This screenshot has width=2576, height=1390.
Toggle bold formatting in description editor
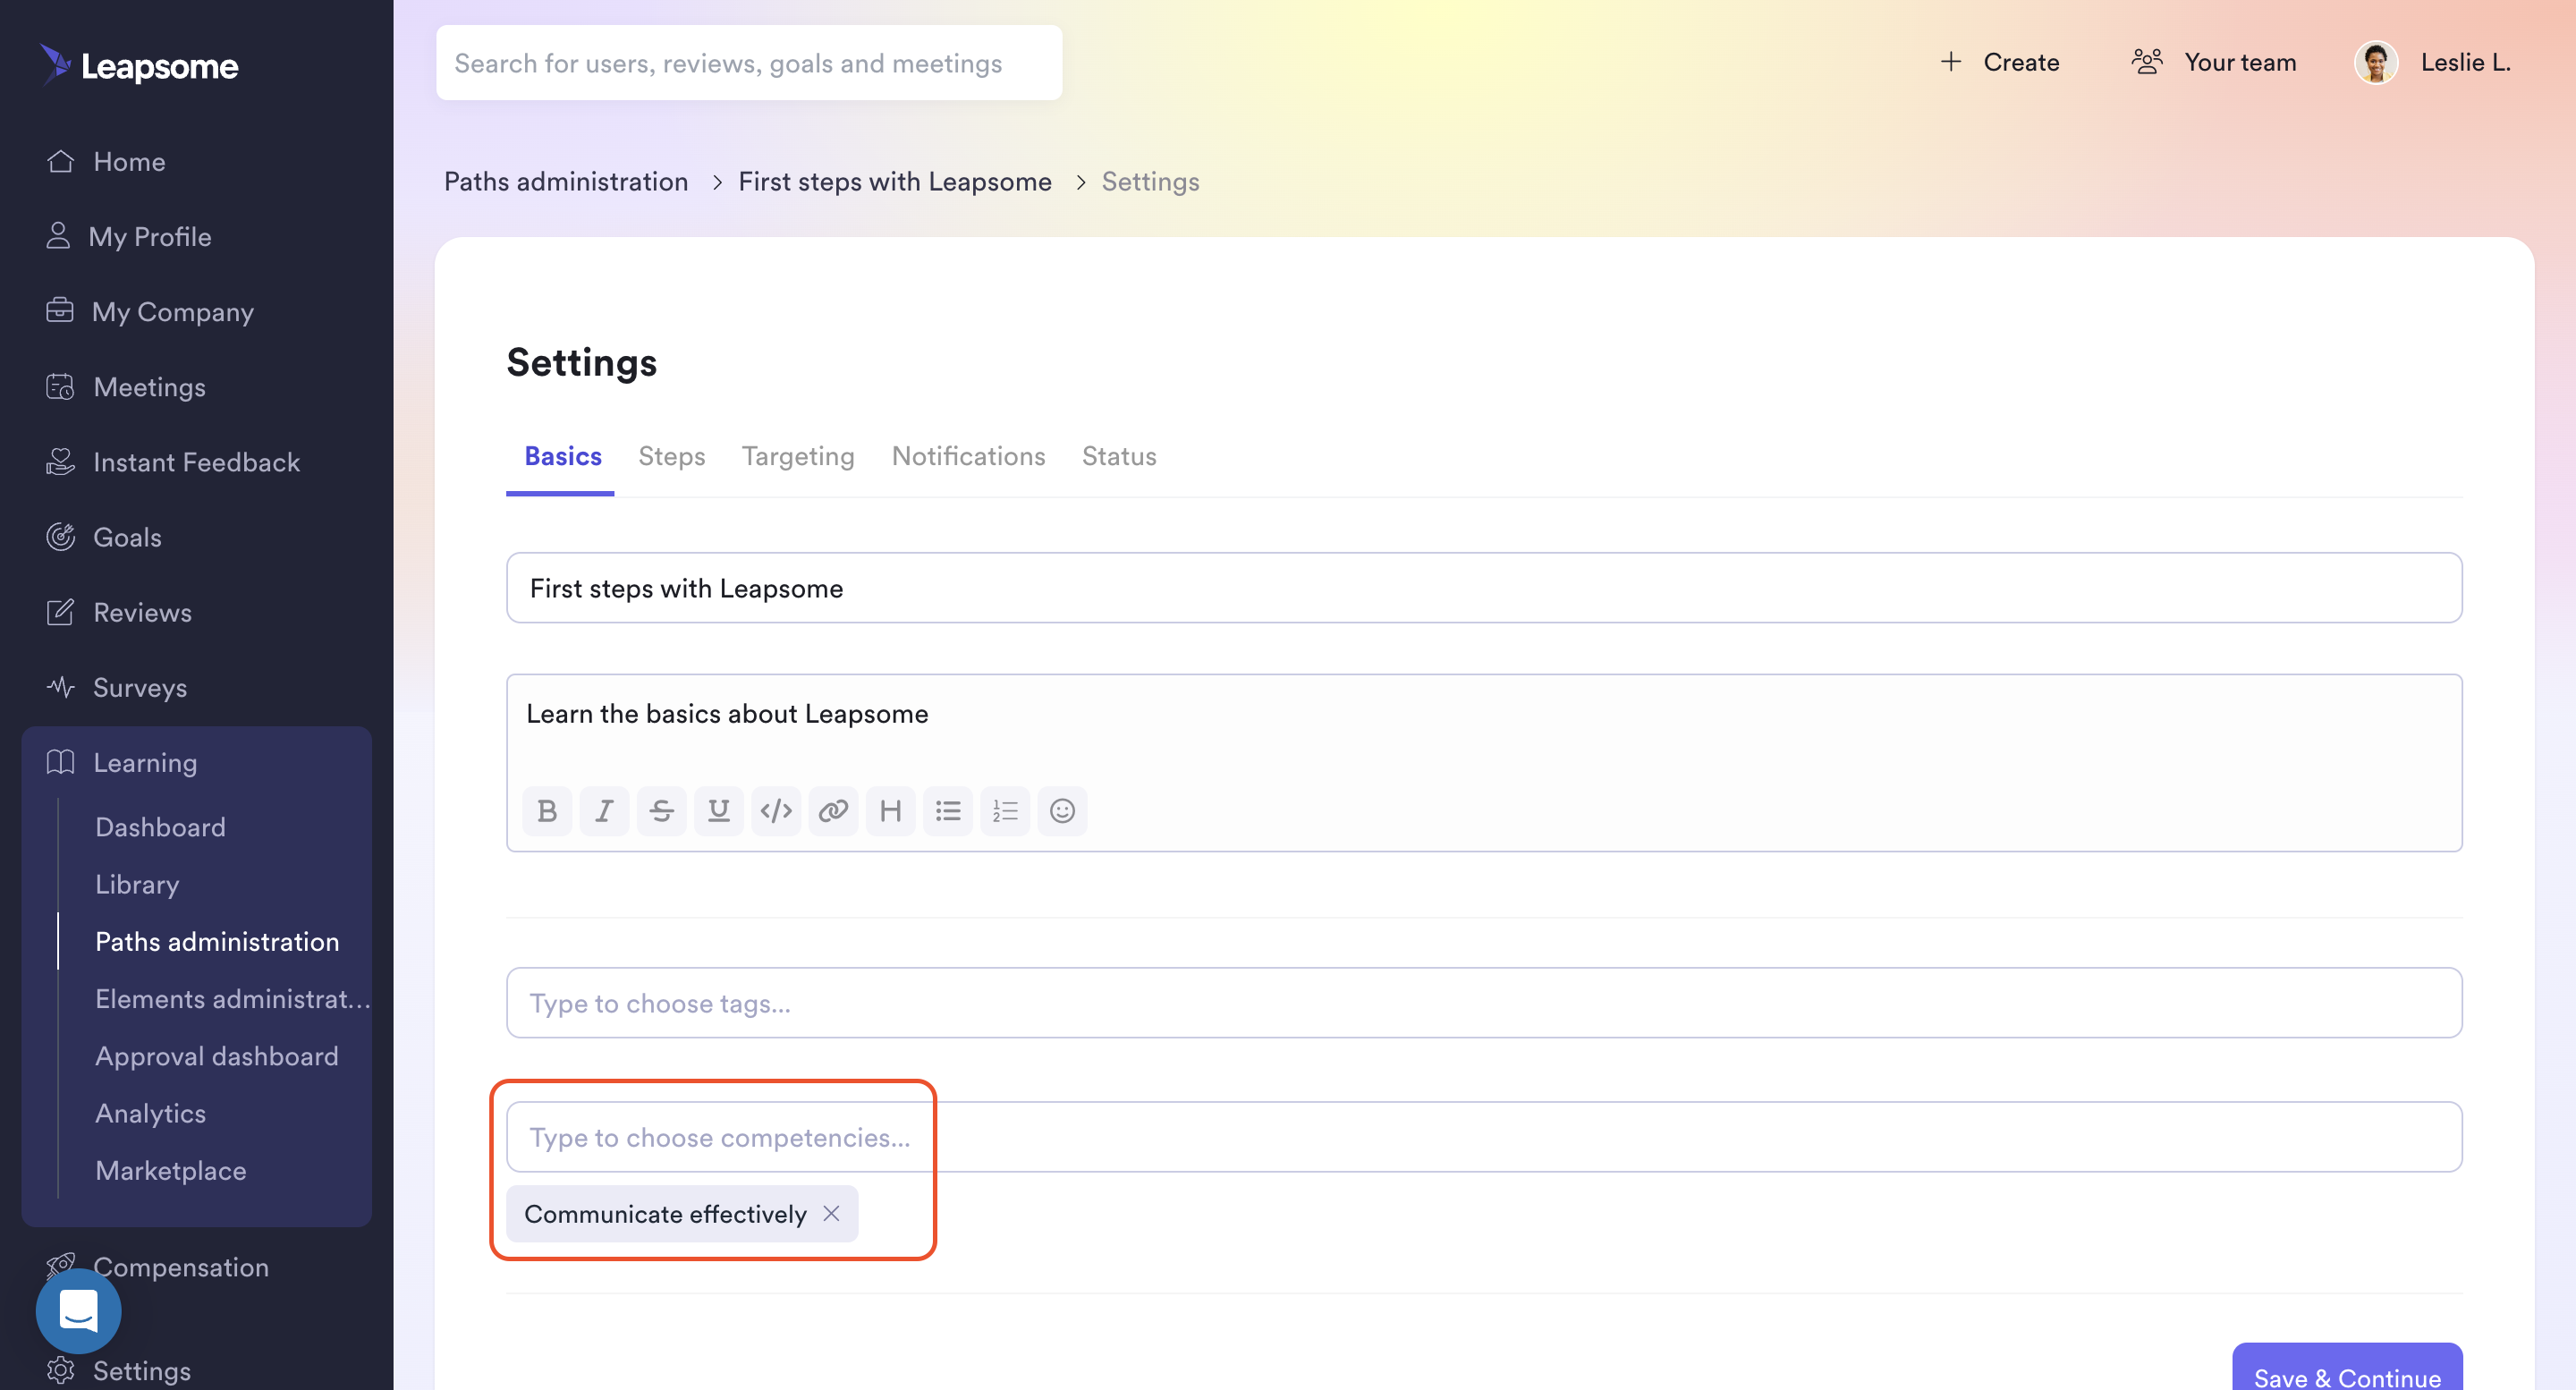pos(547,810)
